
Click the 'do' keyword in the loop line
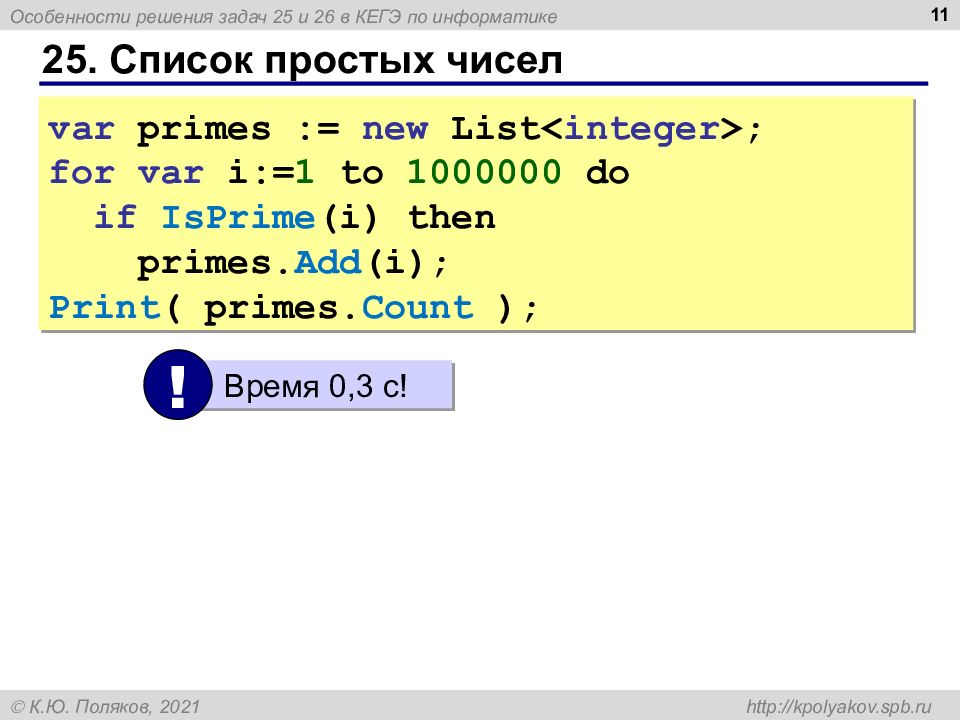(607, 173)
